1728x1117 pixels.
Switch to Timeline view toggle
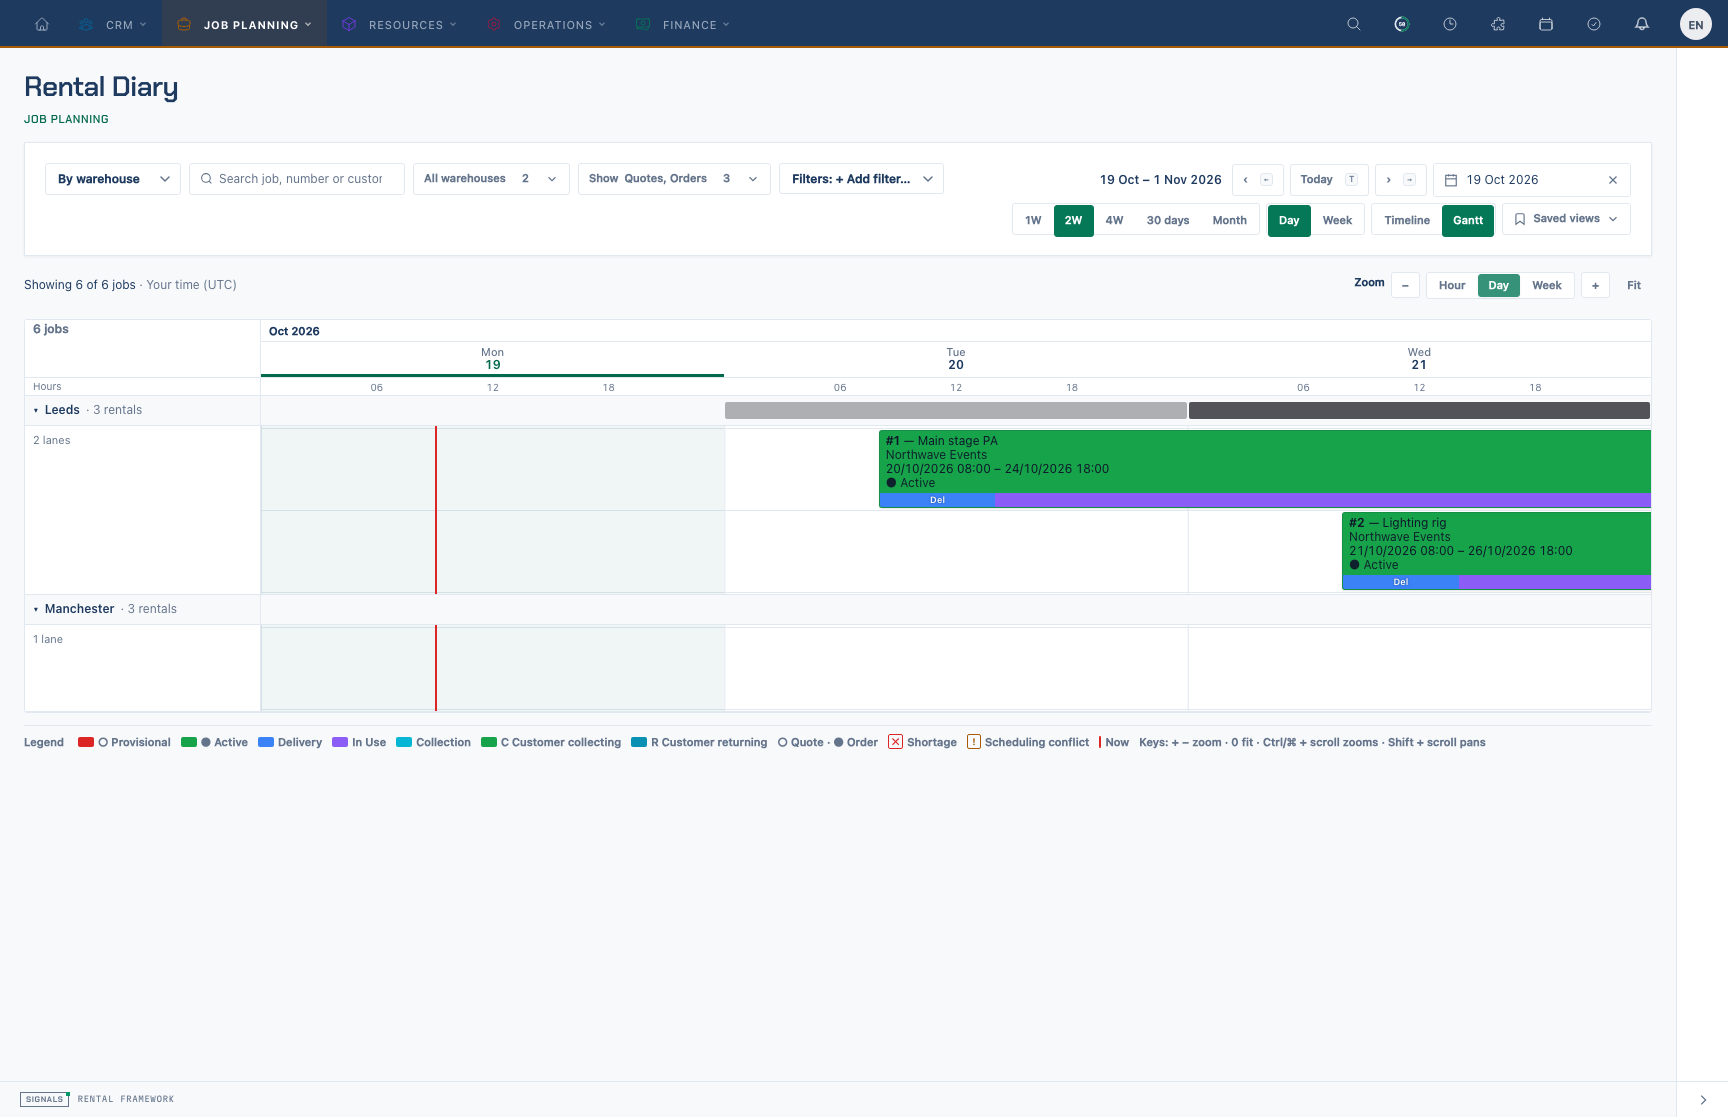[x=1407, y=220]
